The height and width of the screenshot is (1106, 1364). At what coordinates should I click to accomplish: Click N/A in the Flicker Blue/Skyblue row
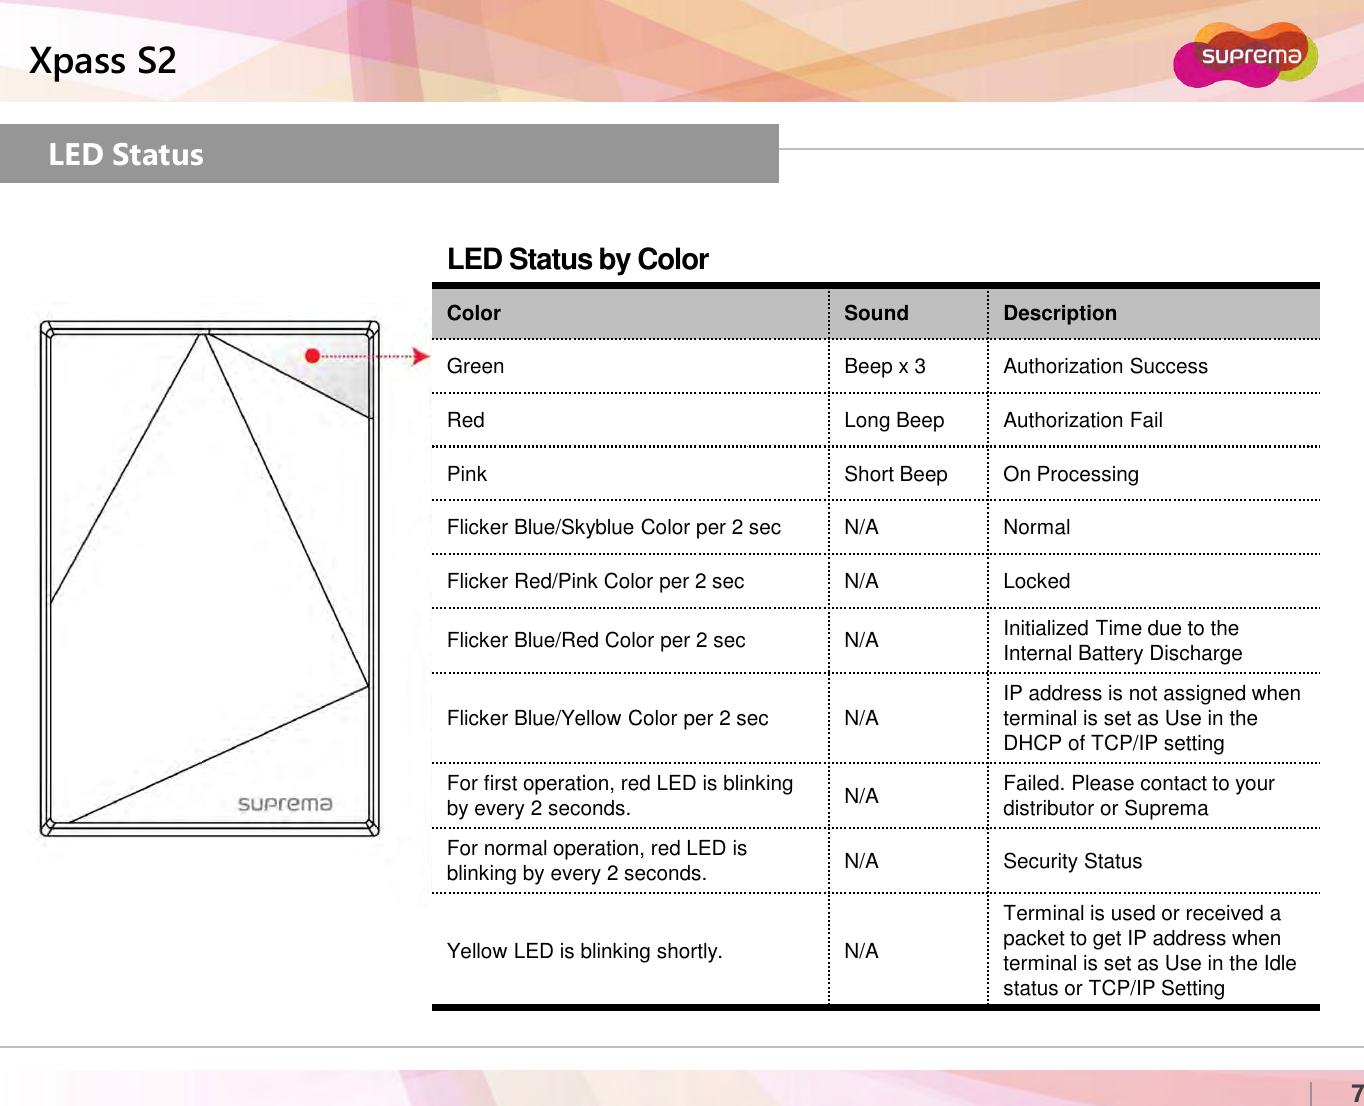coord(861,527)
